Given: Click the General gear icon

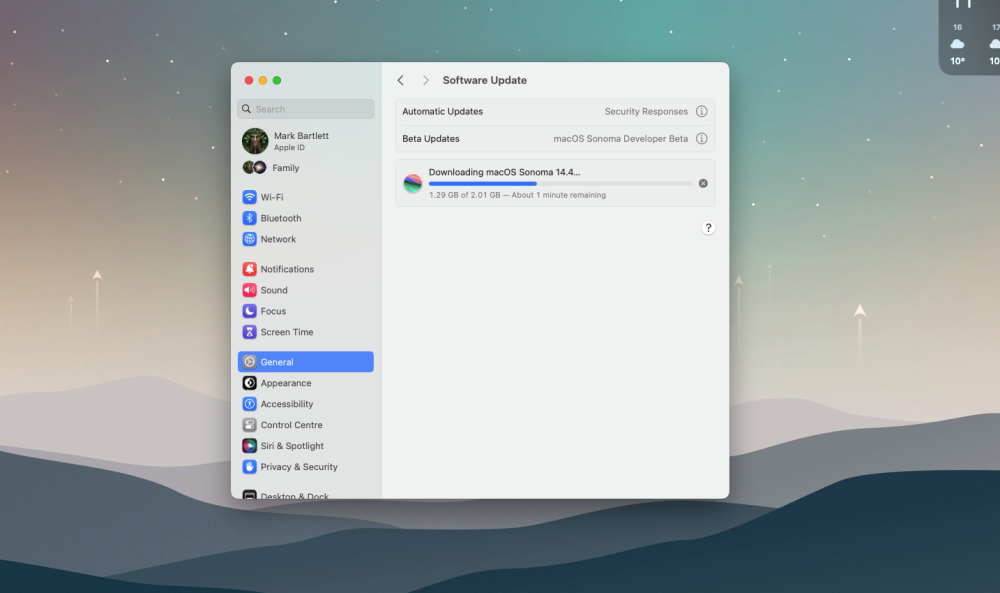Looking at the screenshot, I should click(249, 362).
